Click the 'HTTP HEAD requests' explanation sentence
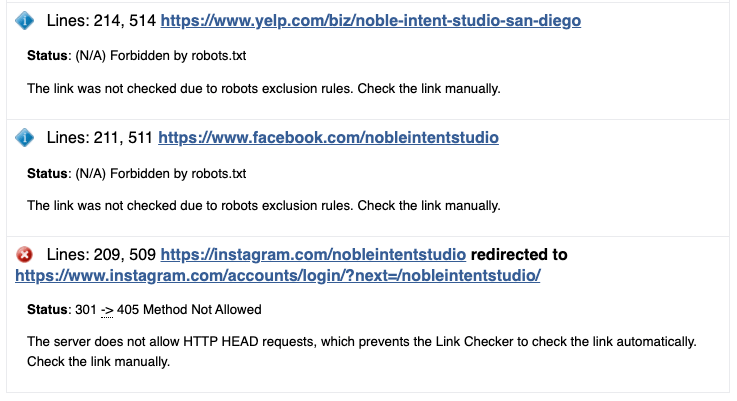Screen dimensions: 737x401 click(360, 342)
